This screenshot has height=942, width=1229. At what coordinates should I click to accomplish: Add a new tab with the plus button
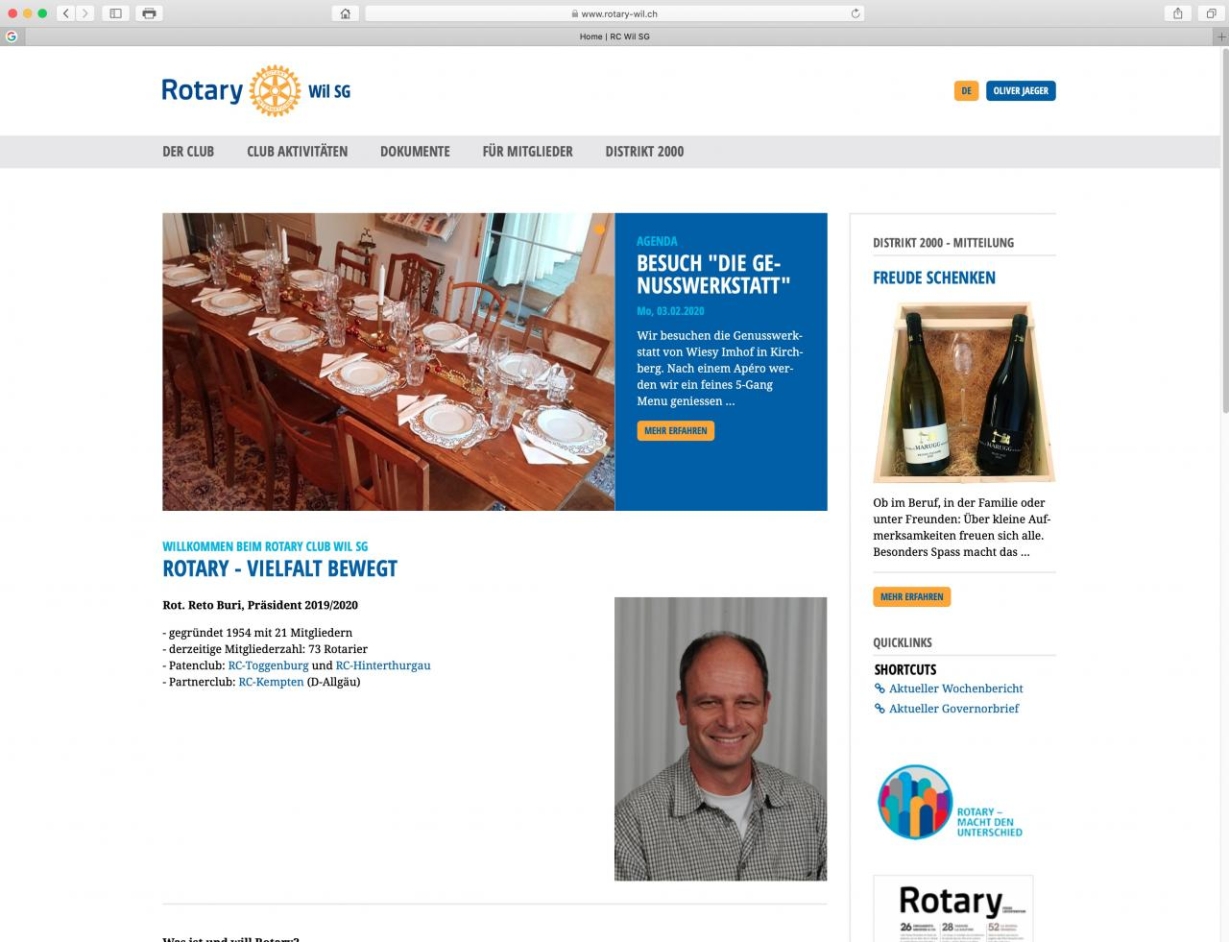click(x=1221, y=37)
